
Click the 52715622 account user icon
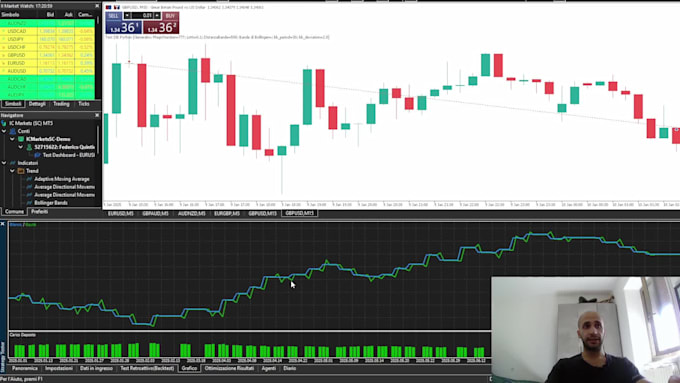click(x=29, y=147)
